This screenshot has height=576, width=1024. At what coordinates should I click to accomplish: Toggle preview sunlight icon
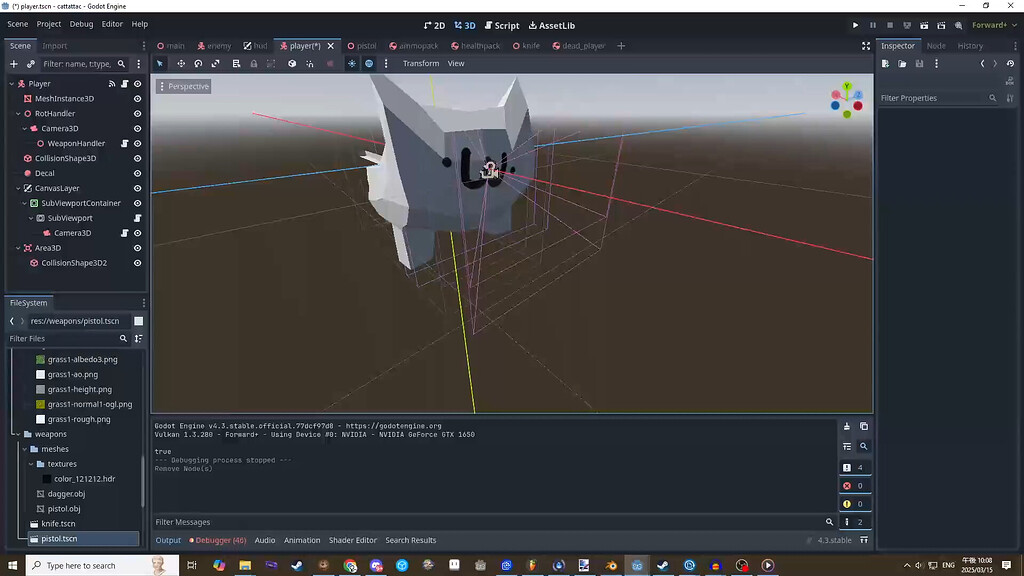pyautogui.click(x=351, y=63)
